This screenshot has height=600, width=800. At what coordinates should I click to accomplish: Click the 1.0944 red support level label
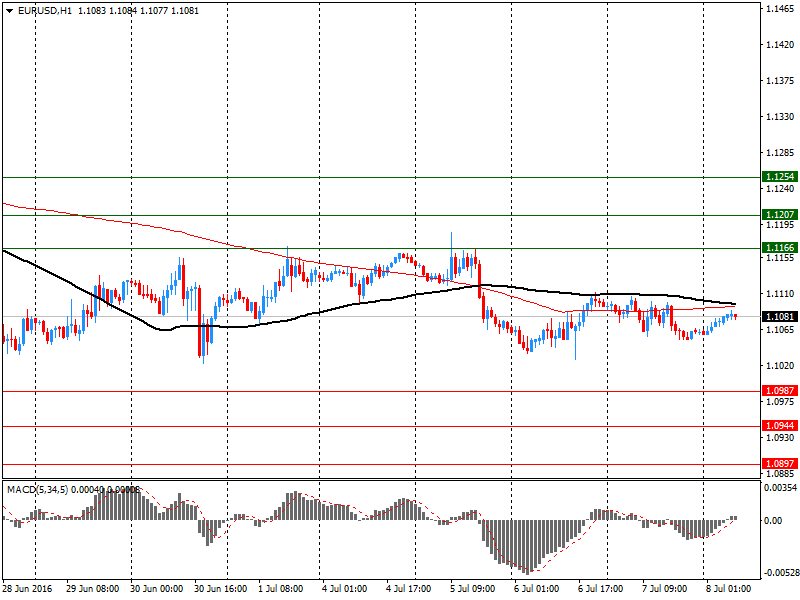click(780, 426)
